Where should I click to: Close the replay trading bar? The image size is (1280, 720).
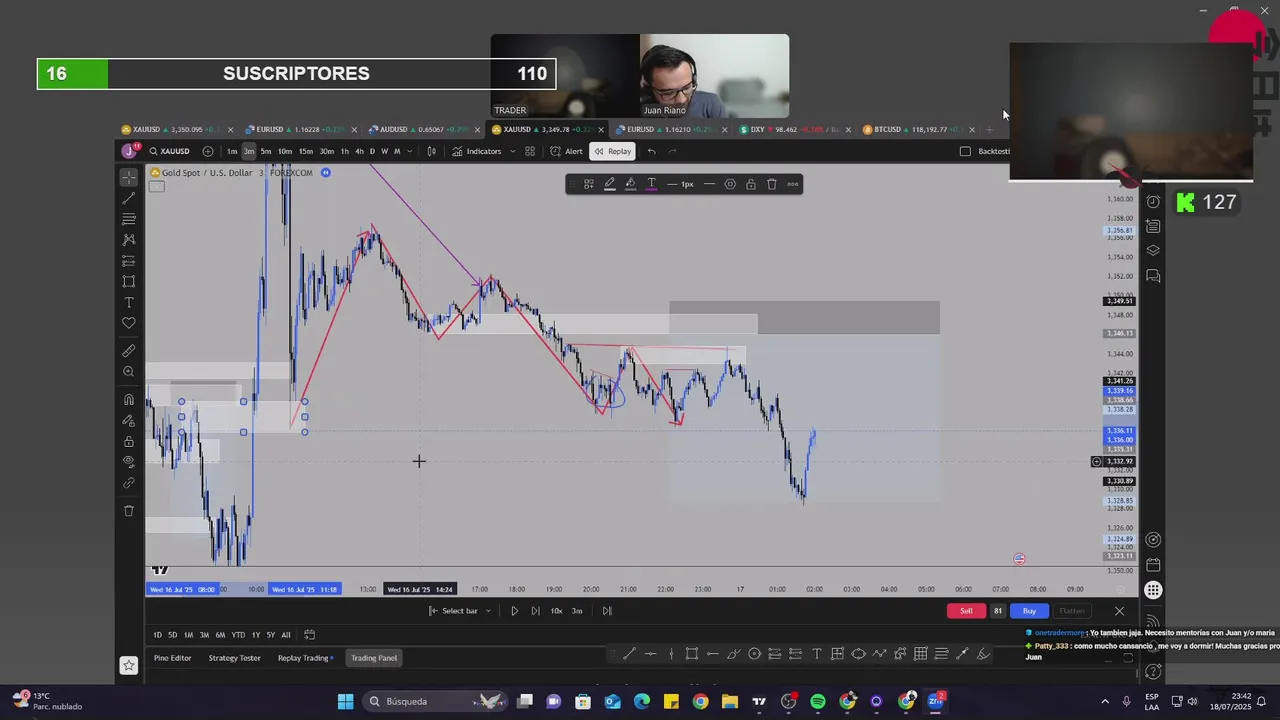[1119, 611]
